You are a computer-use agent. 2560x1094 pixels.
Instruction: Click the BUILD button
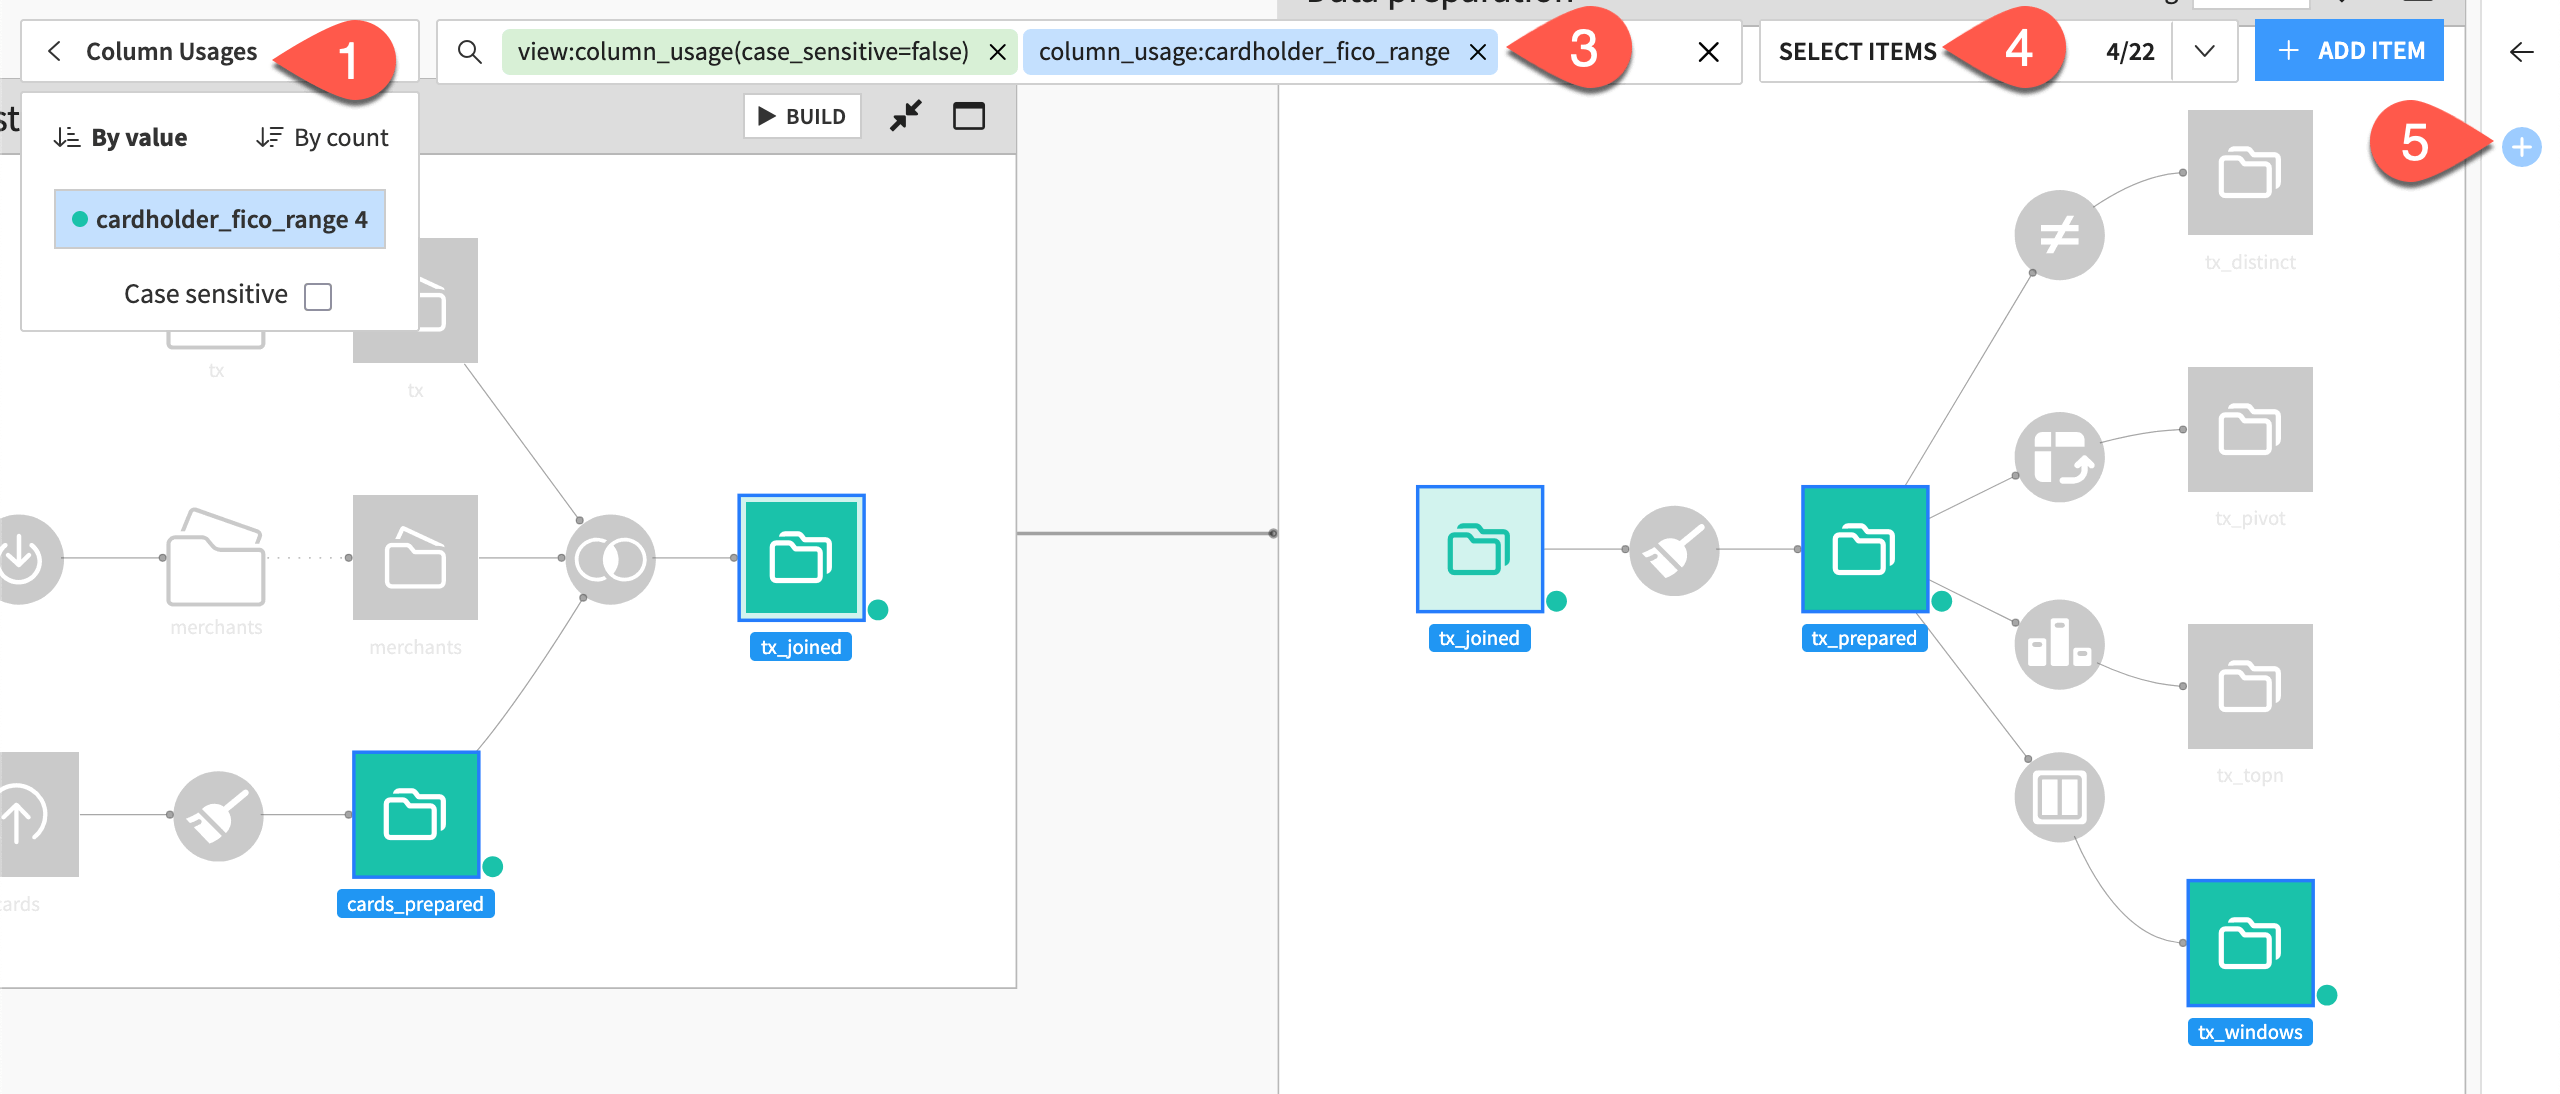[x=801, y=116]
